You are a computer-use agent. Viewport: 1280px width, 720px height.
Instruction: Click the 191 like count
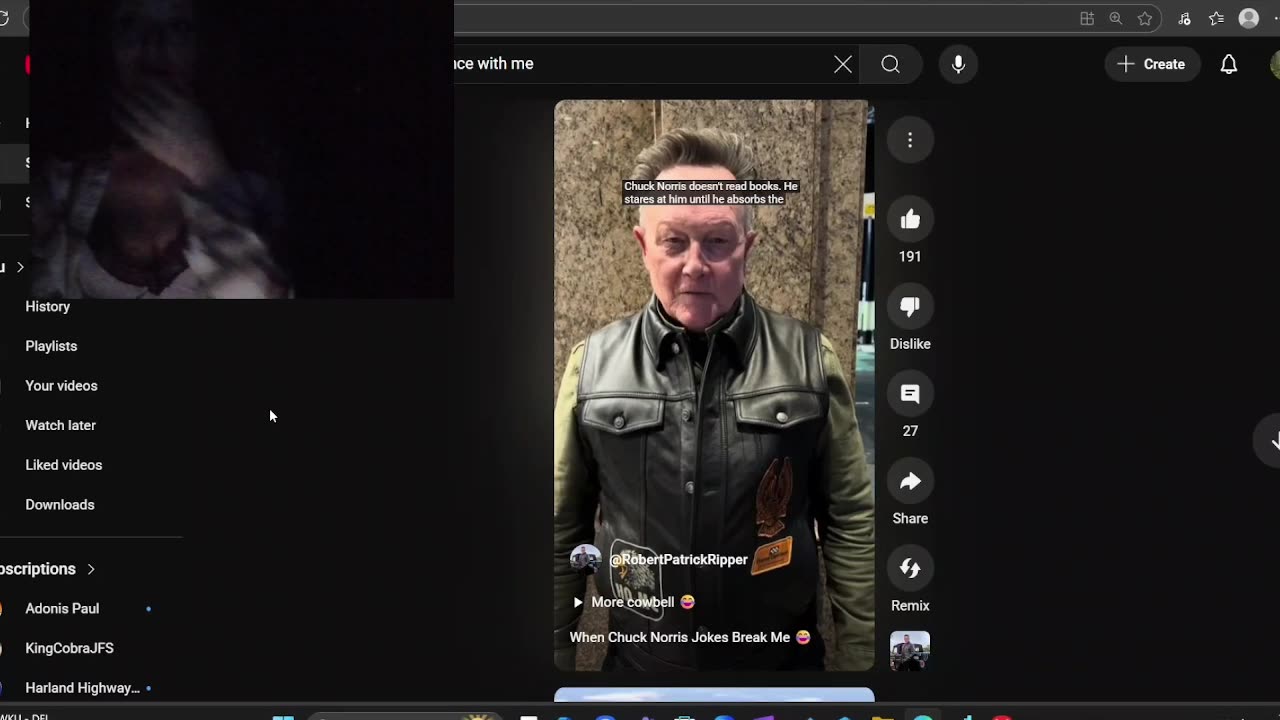pyautogui.click(x=910, y=257)
